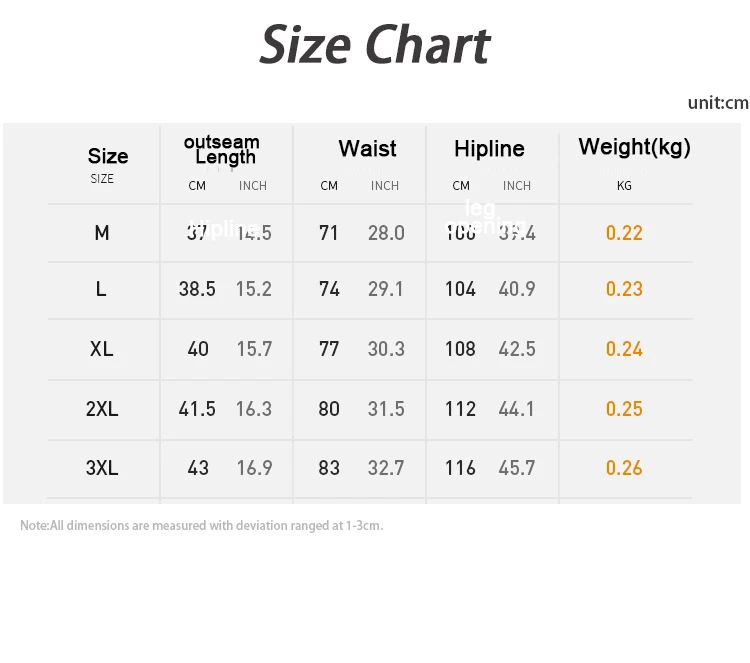
Task: Click the outseam Length column header
Action: pyautogui.click(x=223, y=150)
